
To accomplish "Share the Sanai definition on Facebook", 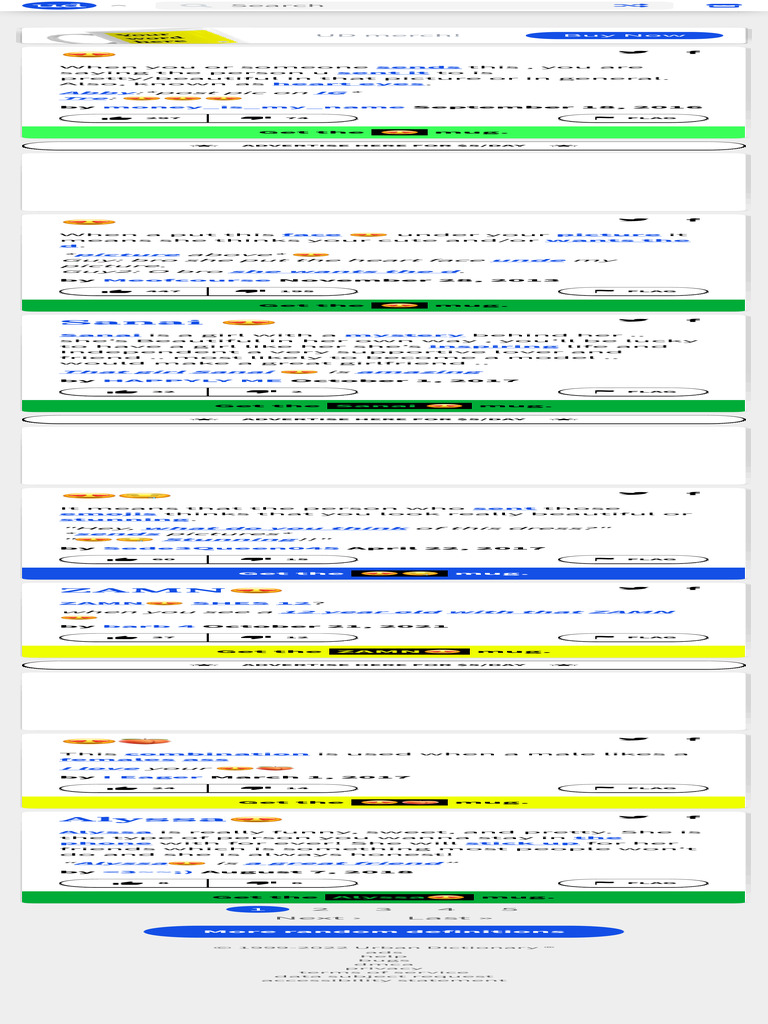I will [x=693, y=321].
